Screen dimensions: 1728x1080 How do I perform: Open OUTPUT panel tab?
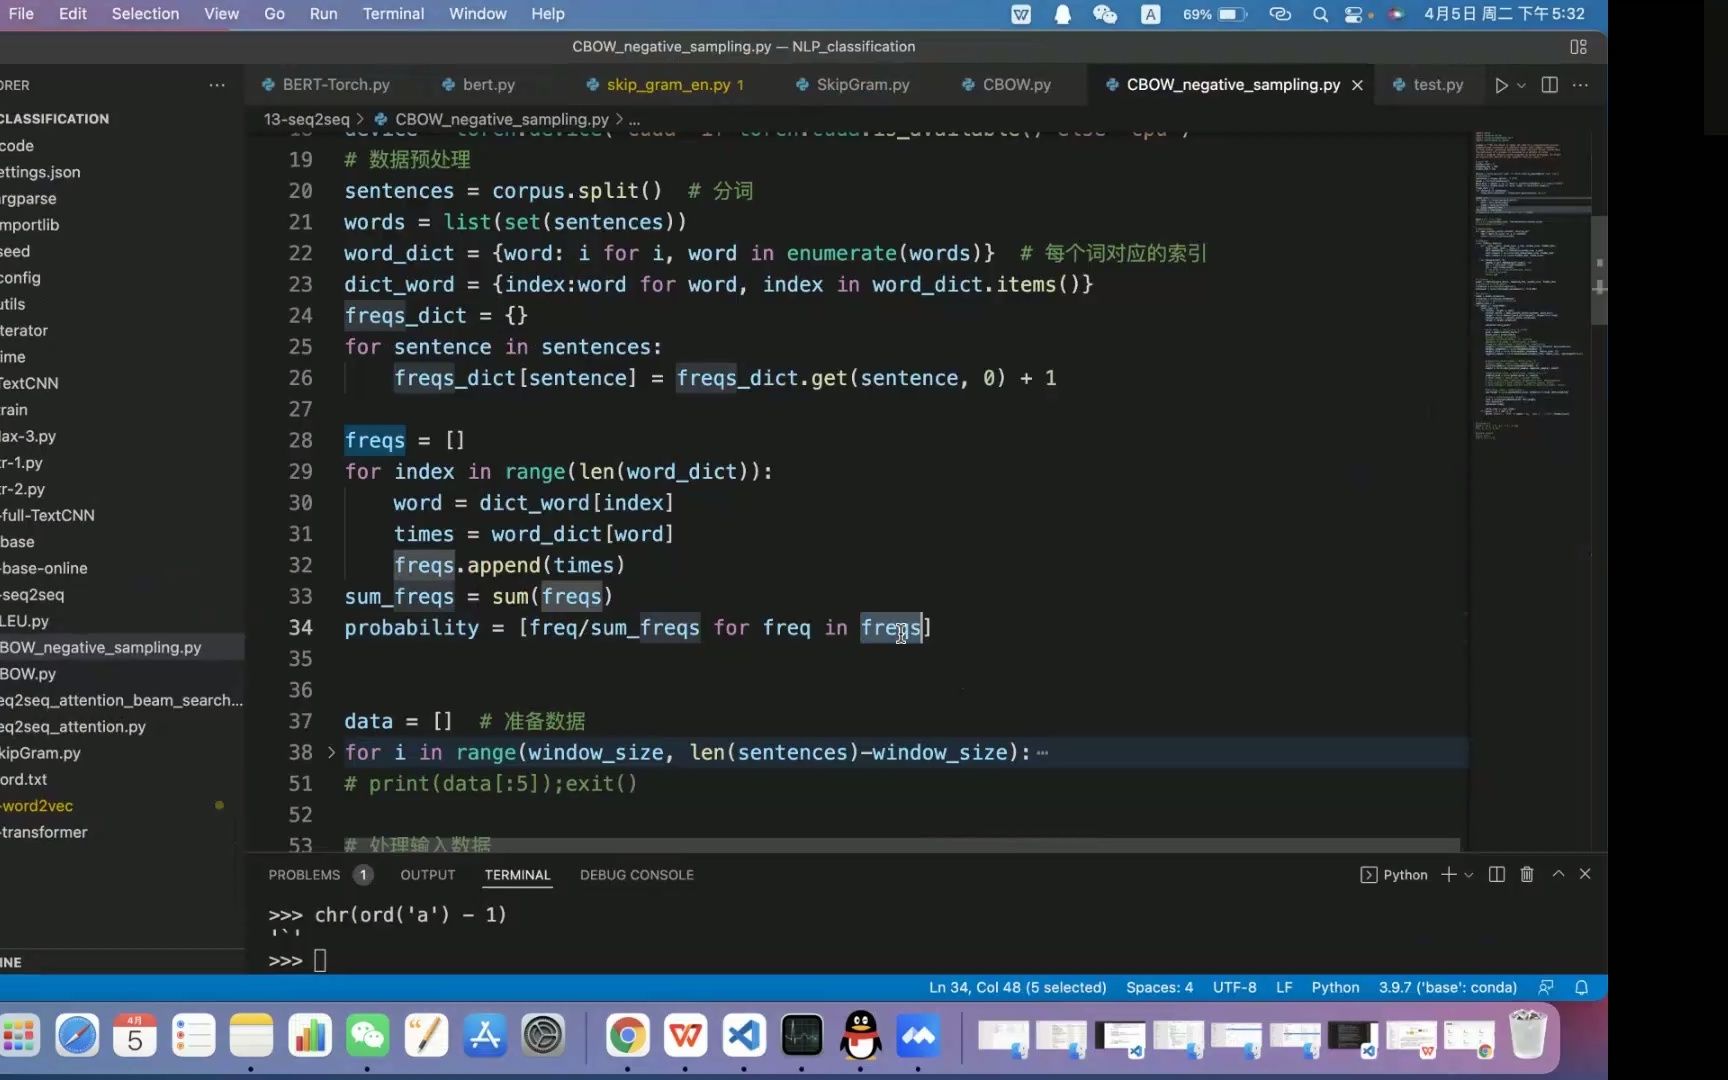tap(428, 875)
